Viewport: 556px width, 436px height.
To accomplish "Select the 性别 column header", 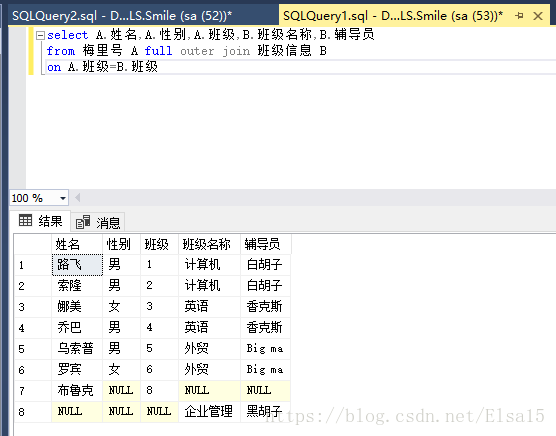I will click(x=122, y=244).
